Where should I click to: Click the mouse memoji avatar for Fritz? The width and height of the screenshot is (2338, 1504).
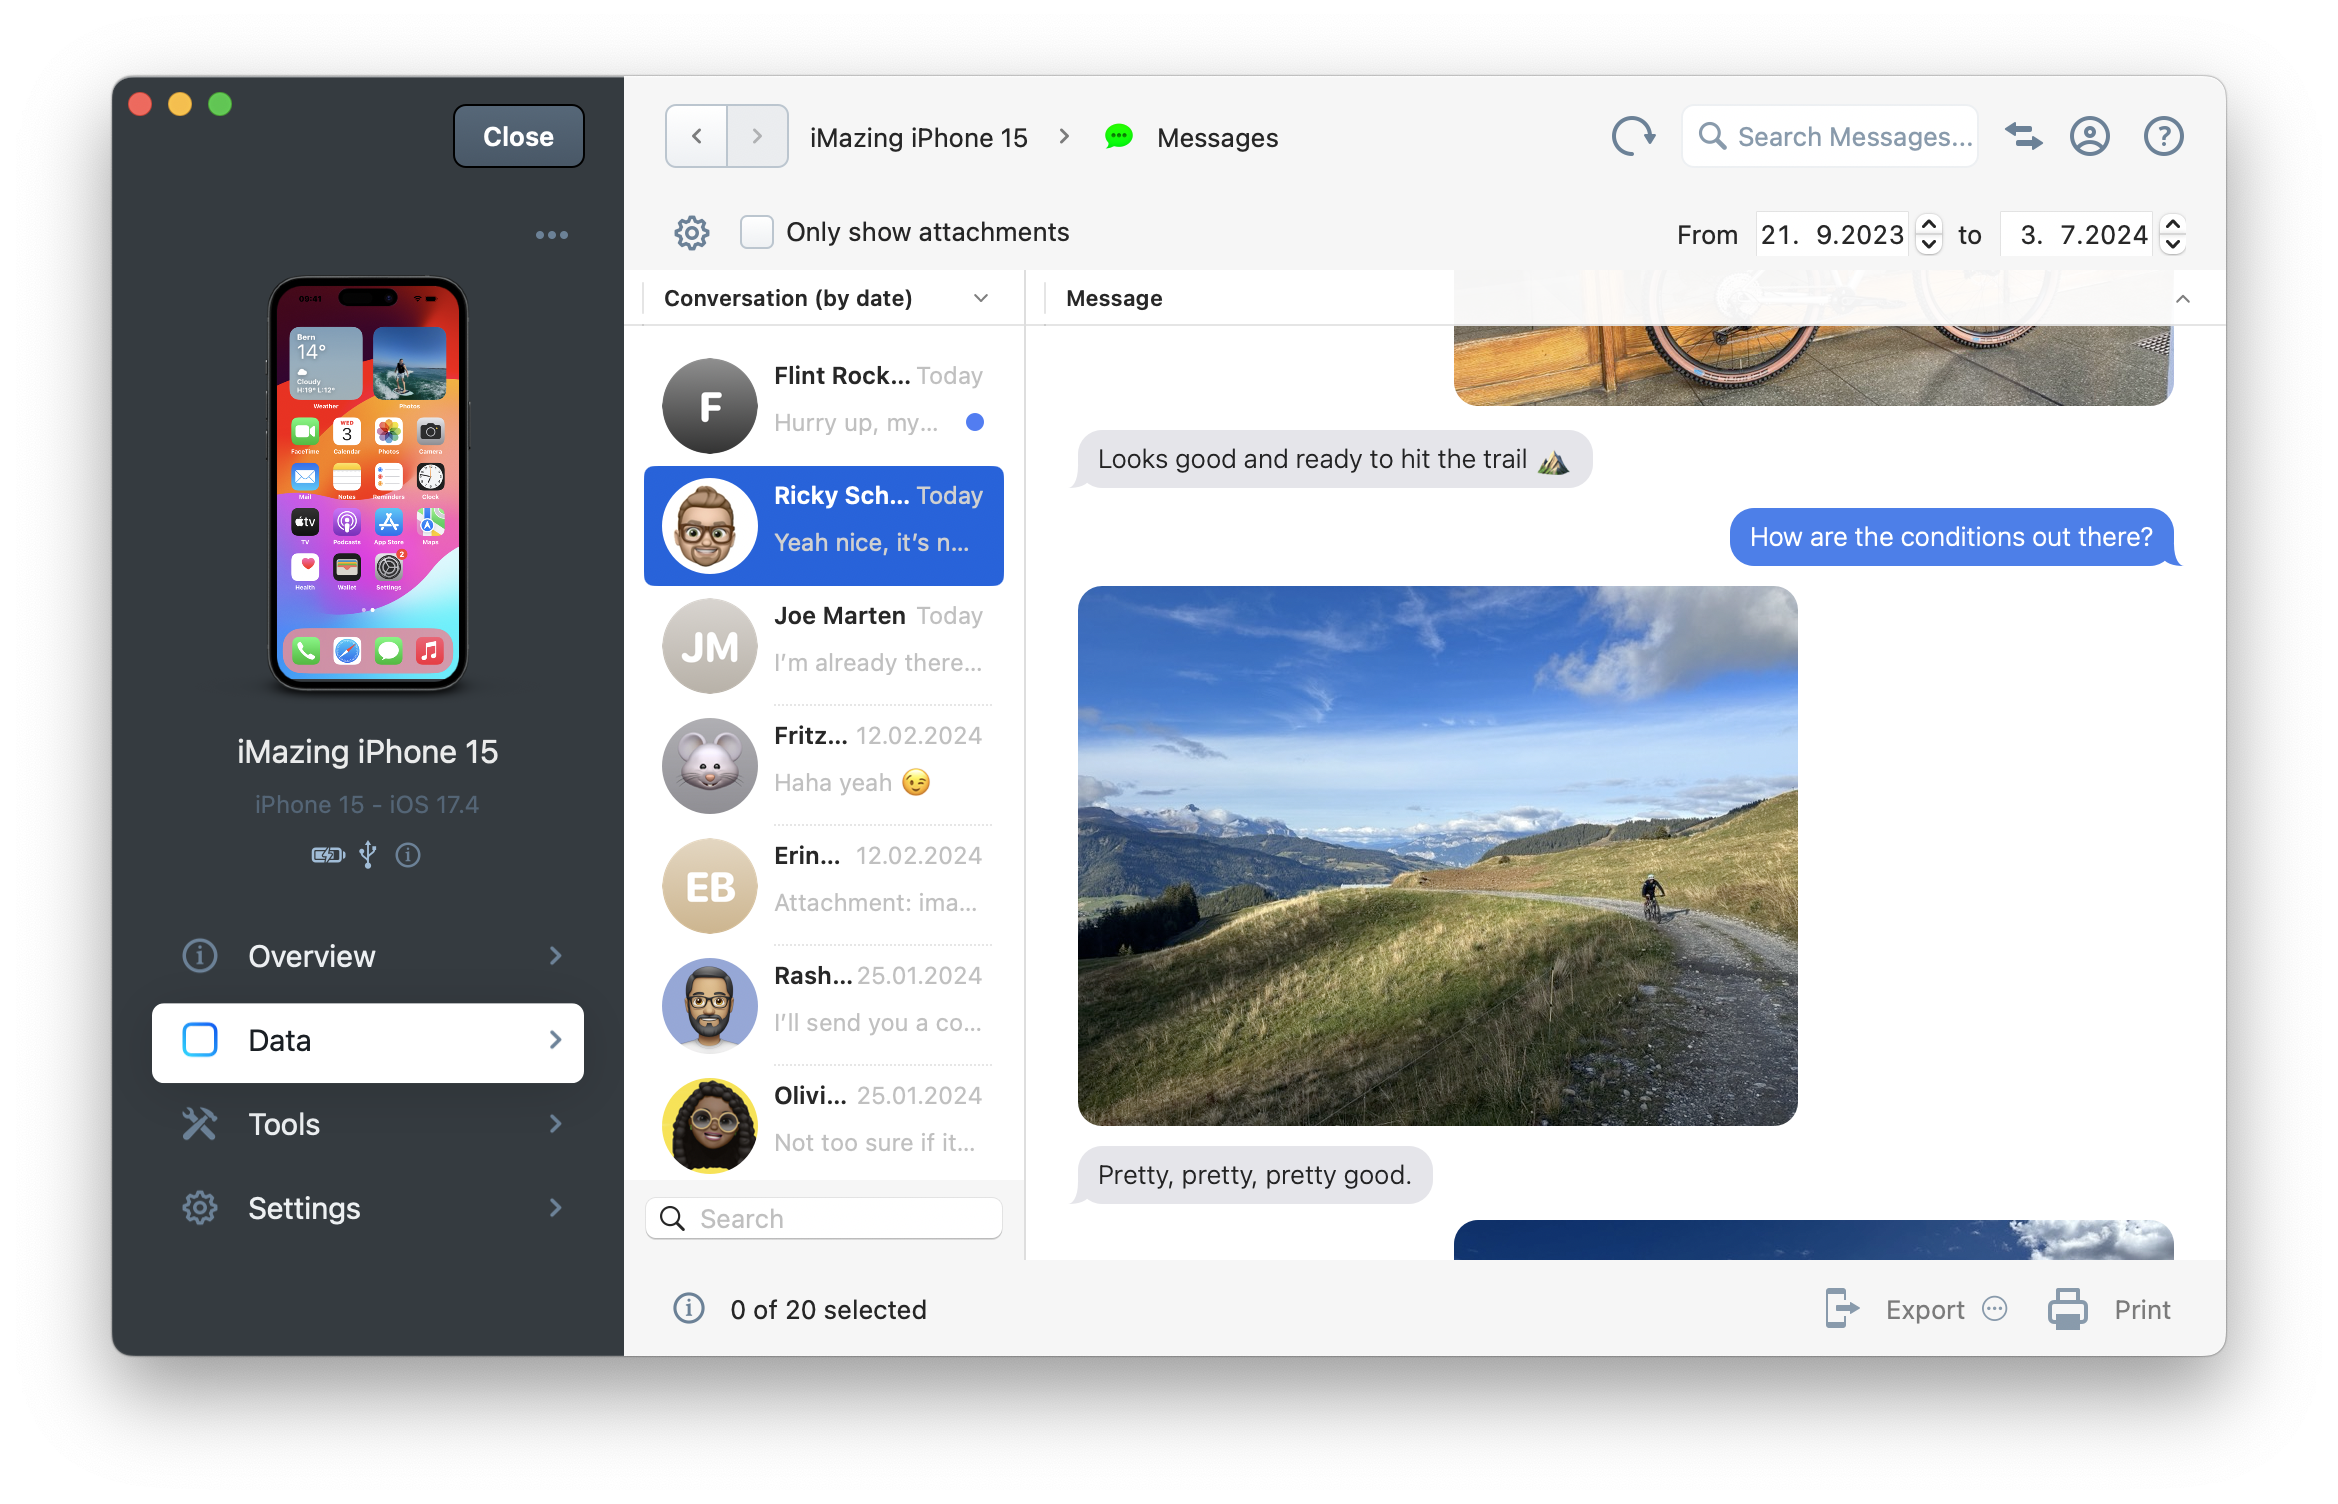point(710,766)
